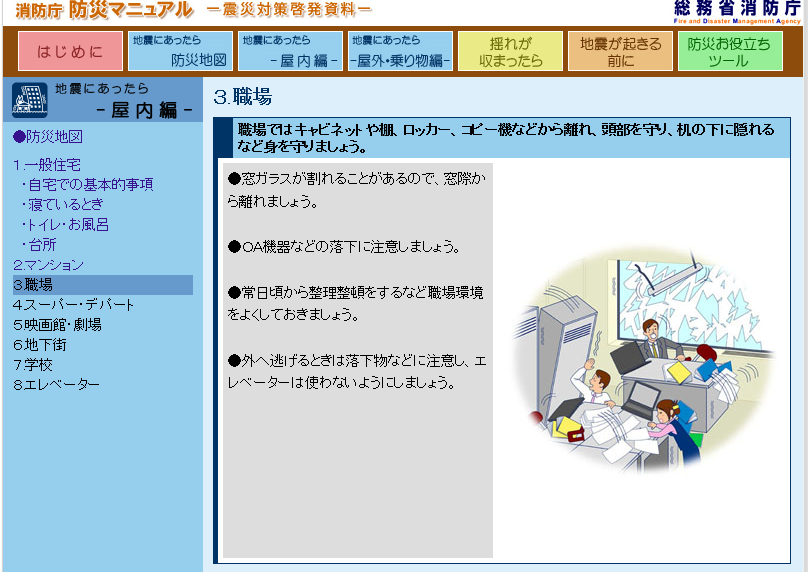This screenshot has height=572, width=808.
Task: Select the highlighted 3.職場 sidebar item
Action: [103, 285]
